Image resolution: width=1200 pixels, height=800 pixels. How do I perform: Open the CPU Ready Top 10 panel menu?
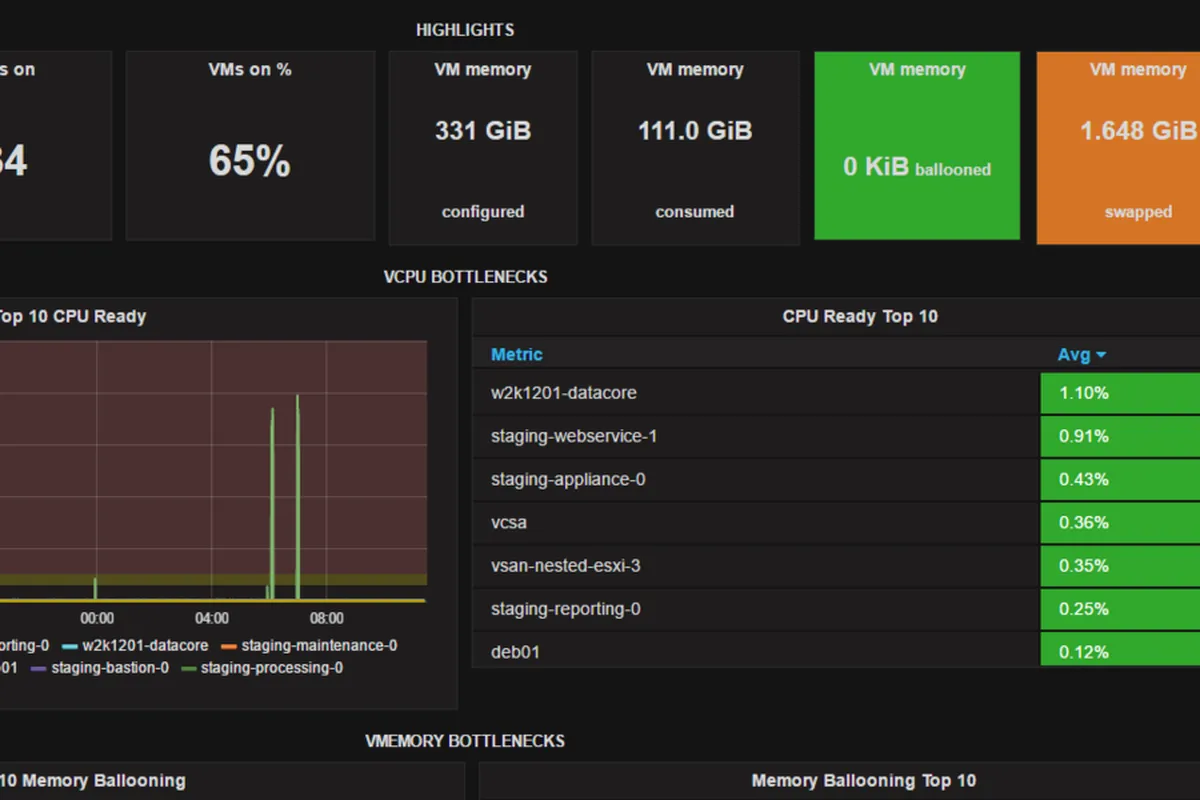pyautogui.click(x=860, y=317)
